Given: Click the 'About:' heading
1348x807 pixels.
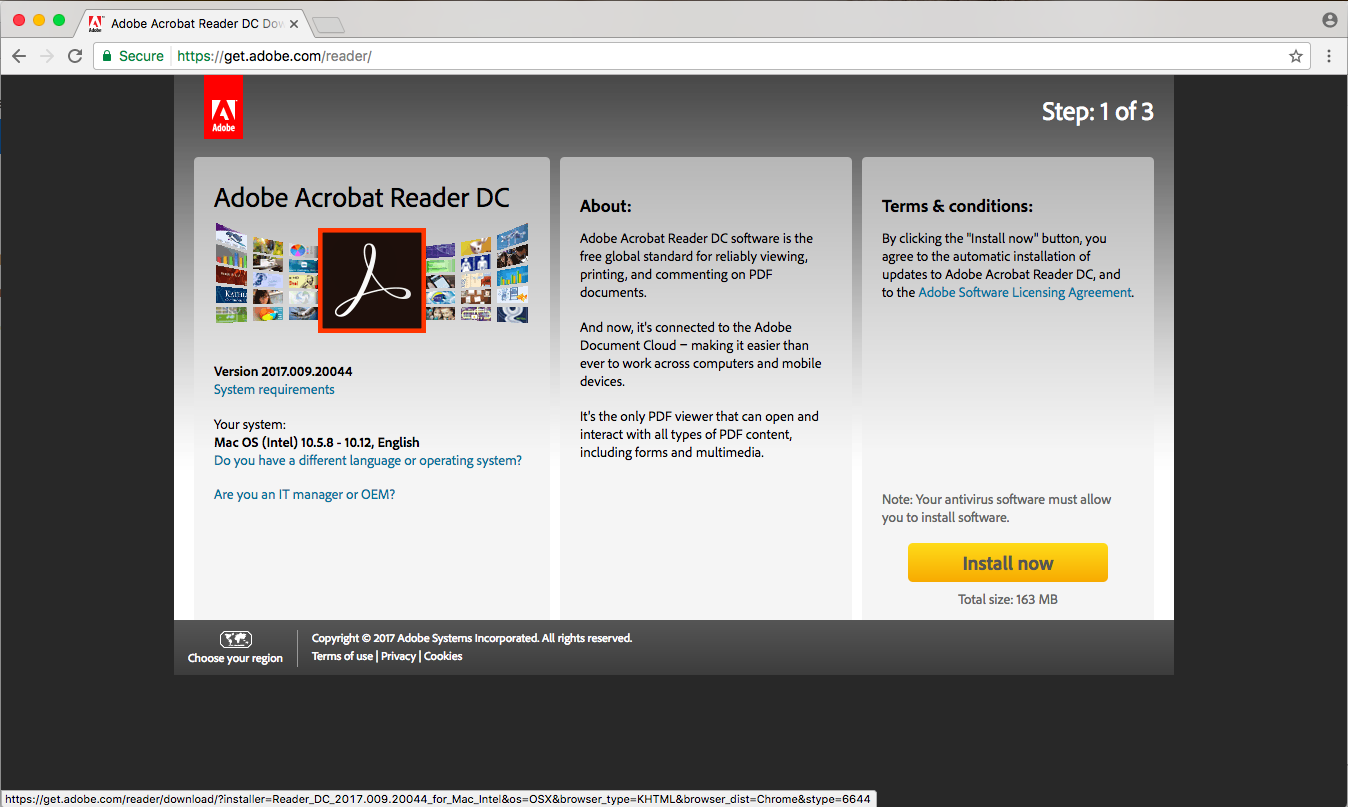Looking at the screenshot, I should click(x=606, y=206).
